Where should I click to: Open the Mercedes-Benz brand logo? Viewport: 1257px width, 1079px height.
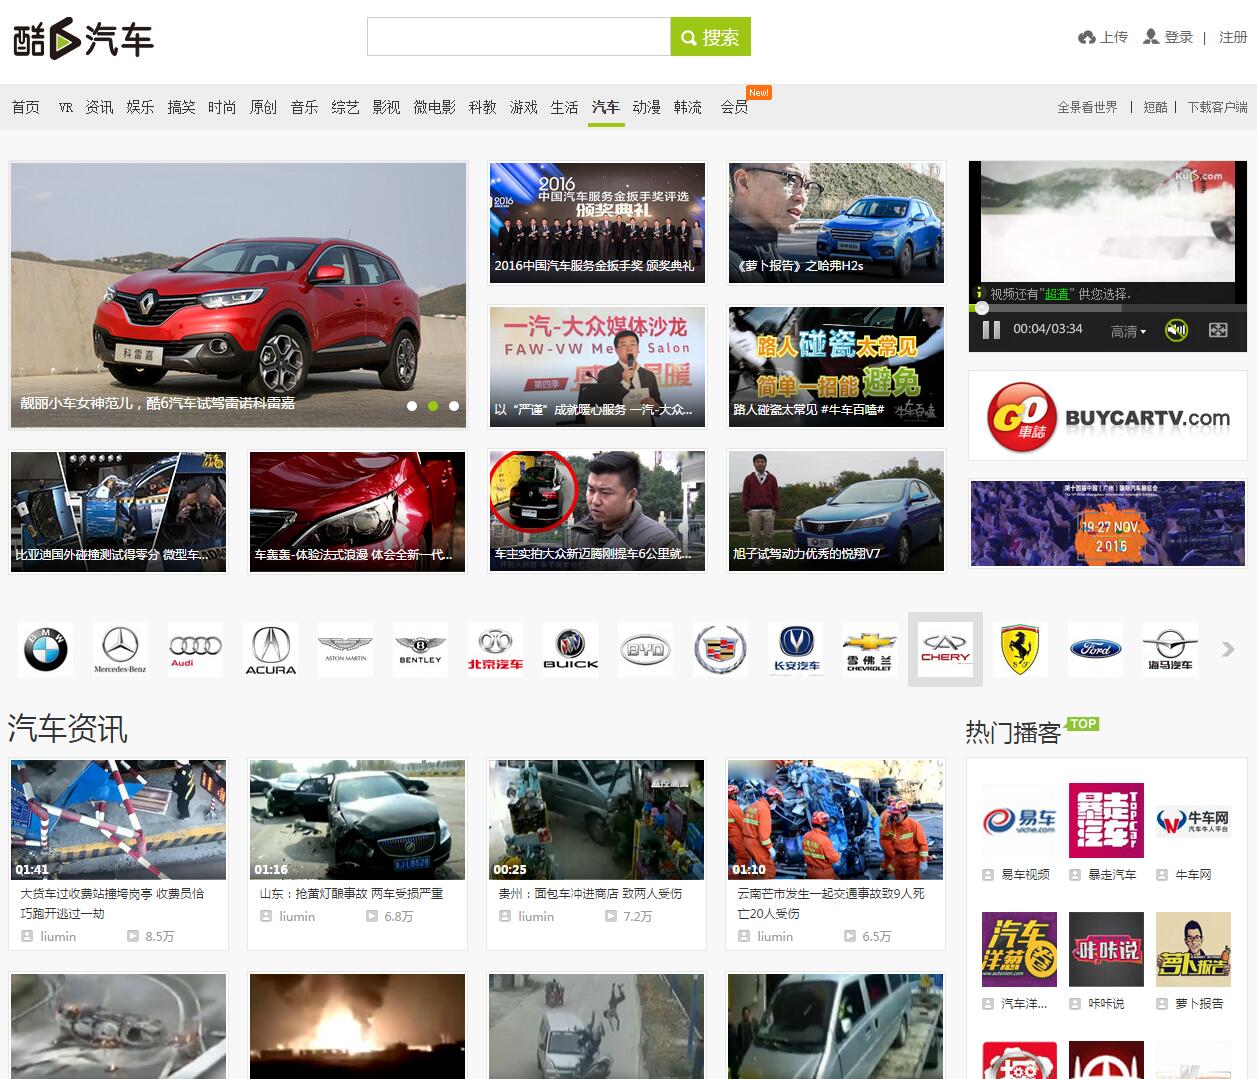[x=120, y=649]
